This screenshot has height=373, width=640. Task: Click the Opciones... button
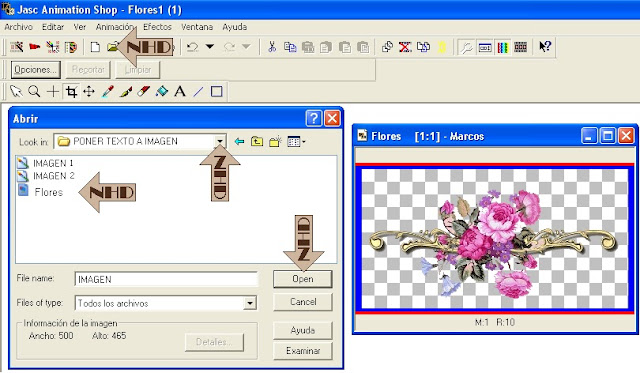(x=36, y=70)
